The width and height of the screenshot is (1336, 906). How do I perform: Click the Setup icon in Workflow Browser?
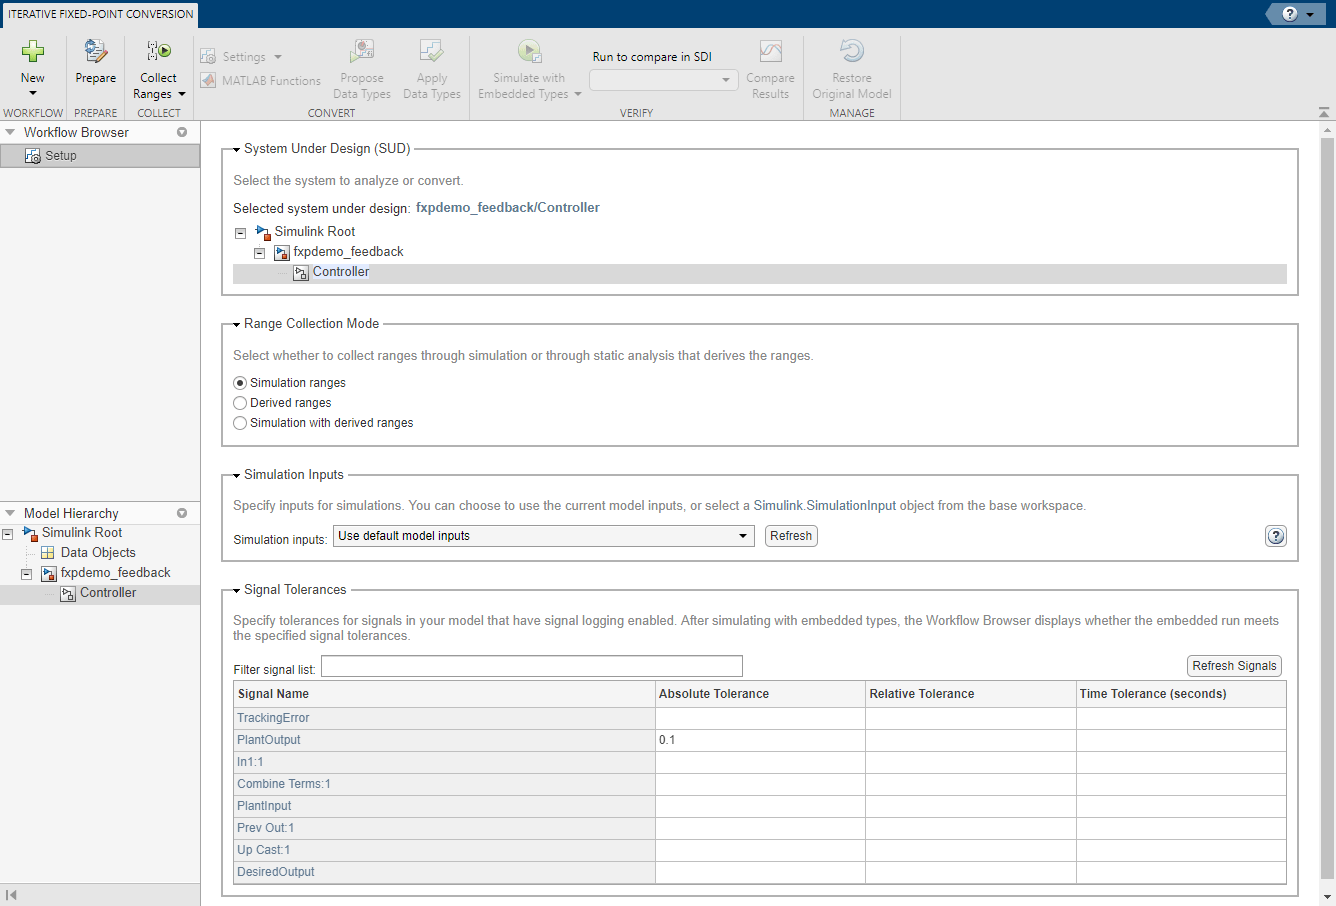[x=33, y=156]
